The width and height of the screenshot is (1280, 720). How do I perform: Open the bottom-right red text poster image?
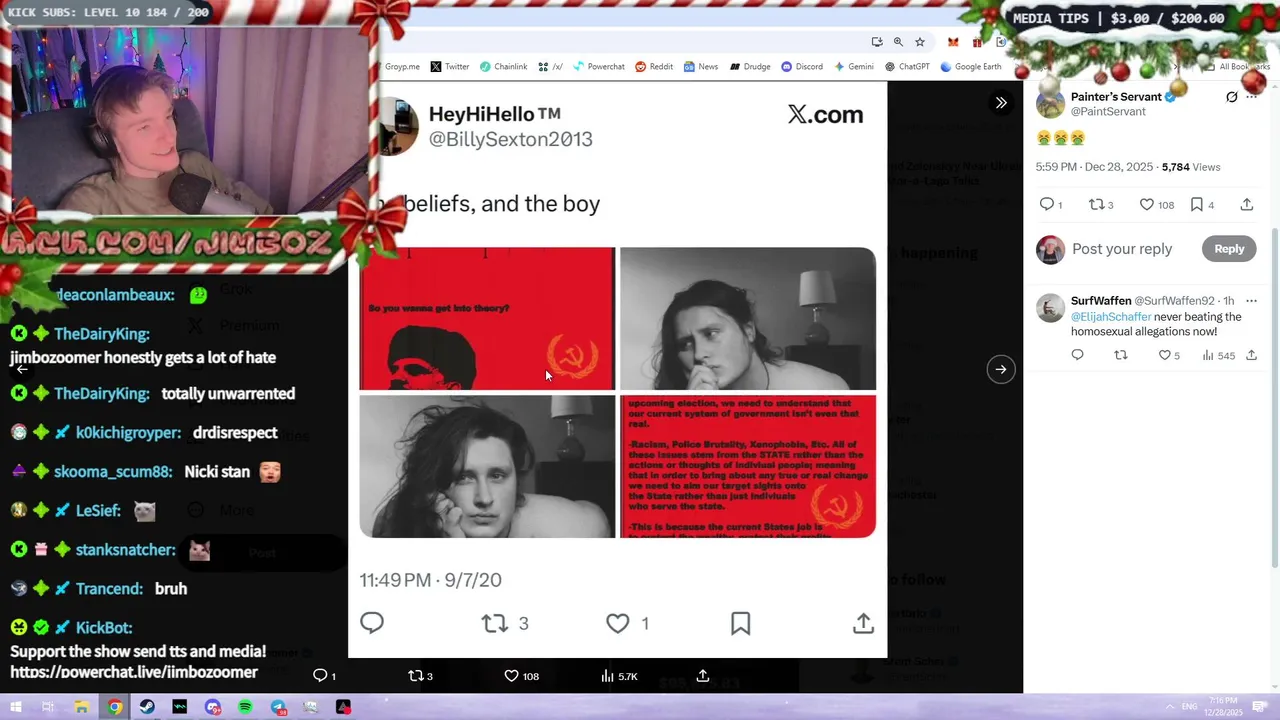coord(748,467)
